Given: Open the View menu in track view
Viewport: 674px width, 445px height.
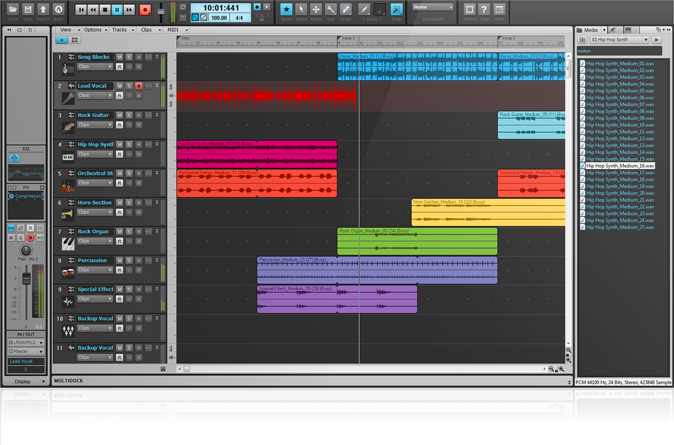Looking at the screenshot, I should tap(70, 30).
